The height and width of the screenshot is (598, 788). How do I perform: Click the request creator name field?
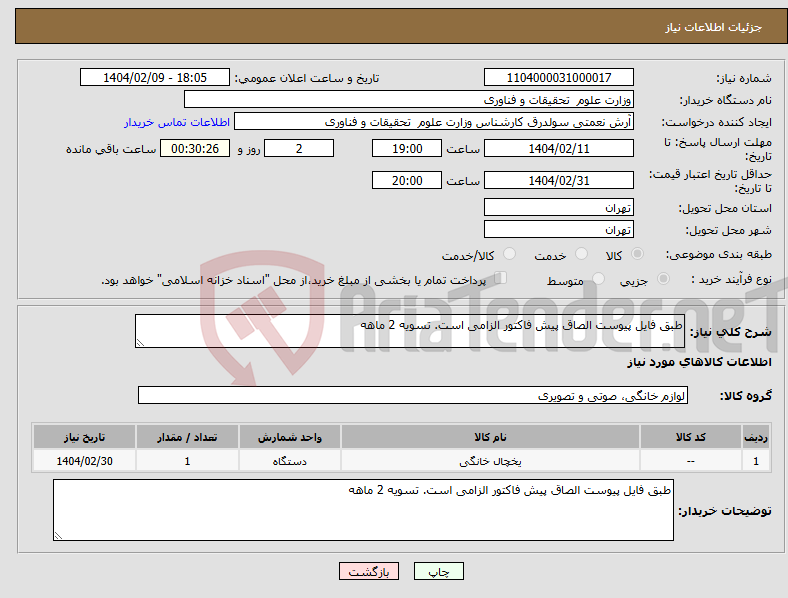(434, 122)
